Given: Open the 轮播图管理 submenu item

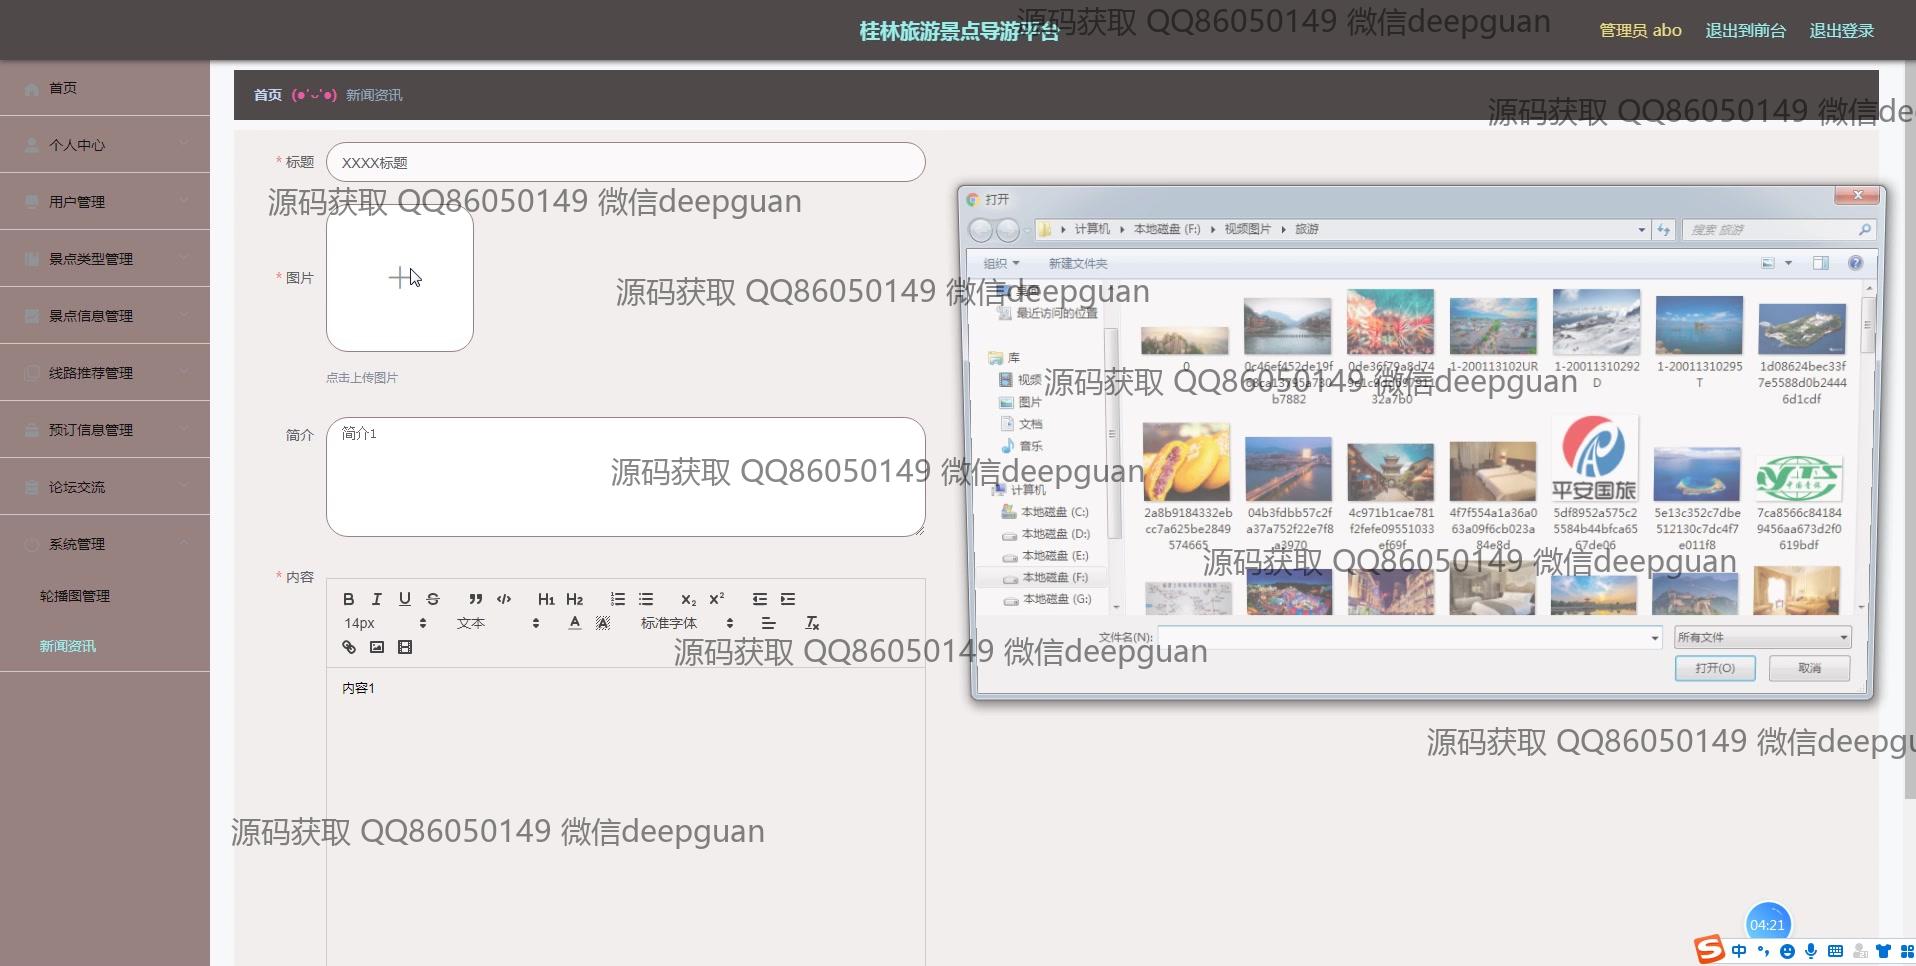Looking at the screenshot, I should pos(105,596).
